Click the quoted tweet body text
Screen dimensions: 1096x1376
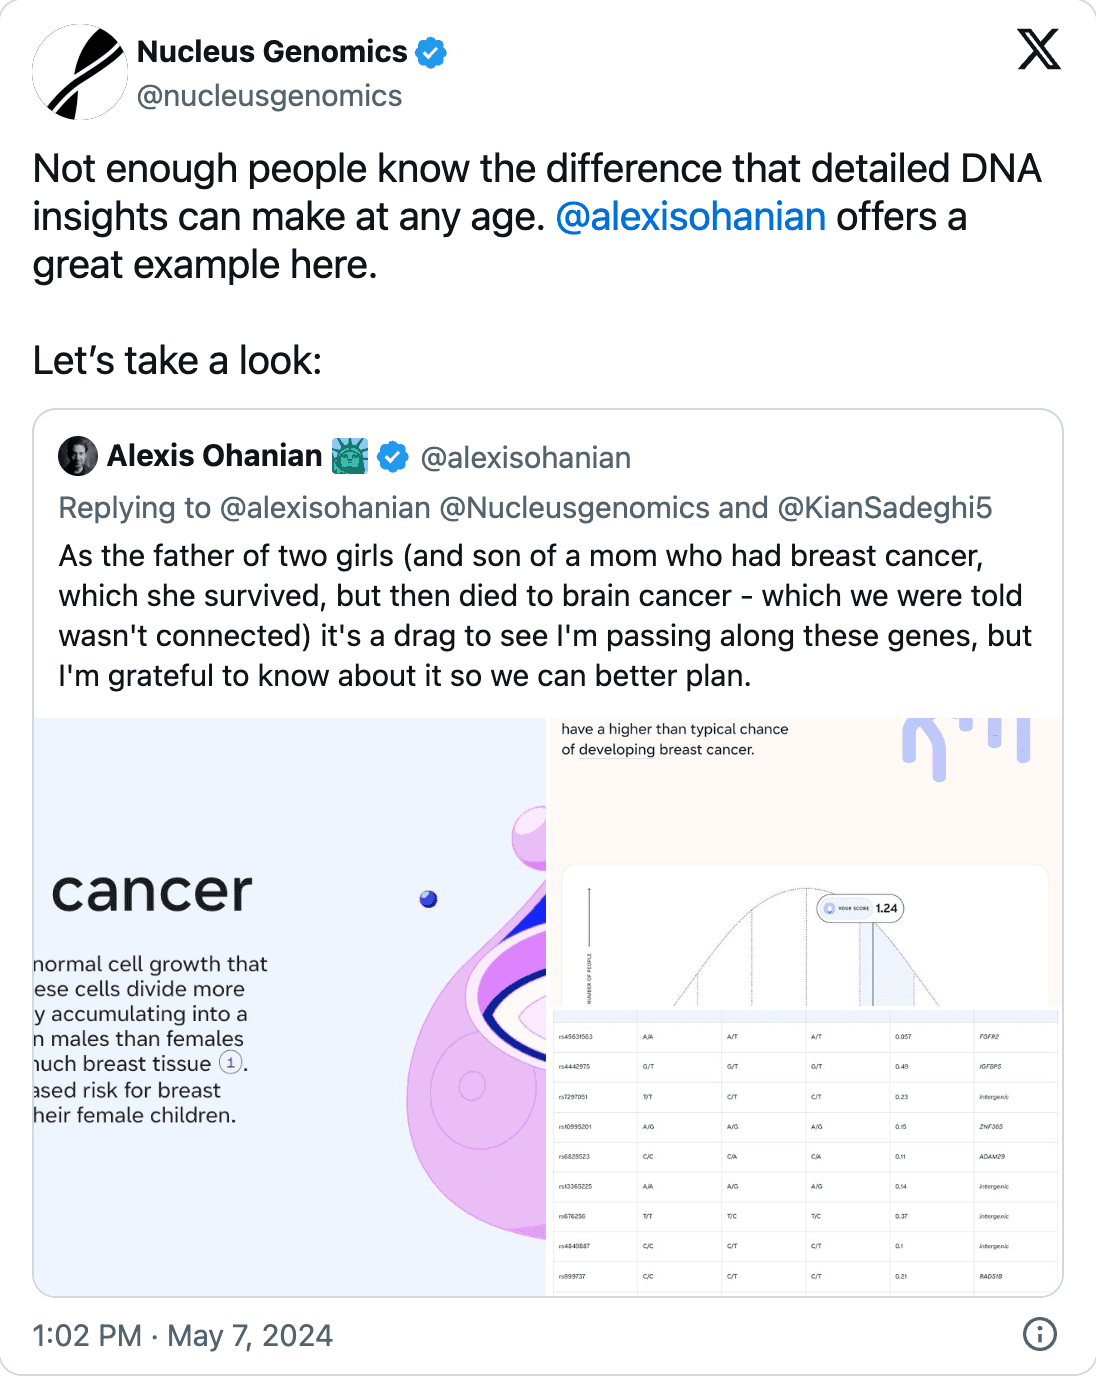coord(545,616)
